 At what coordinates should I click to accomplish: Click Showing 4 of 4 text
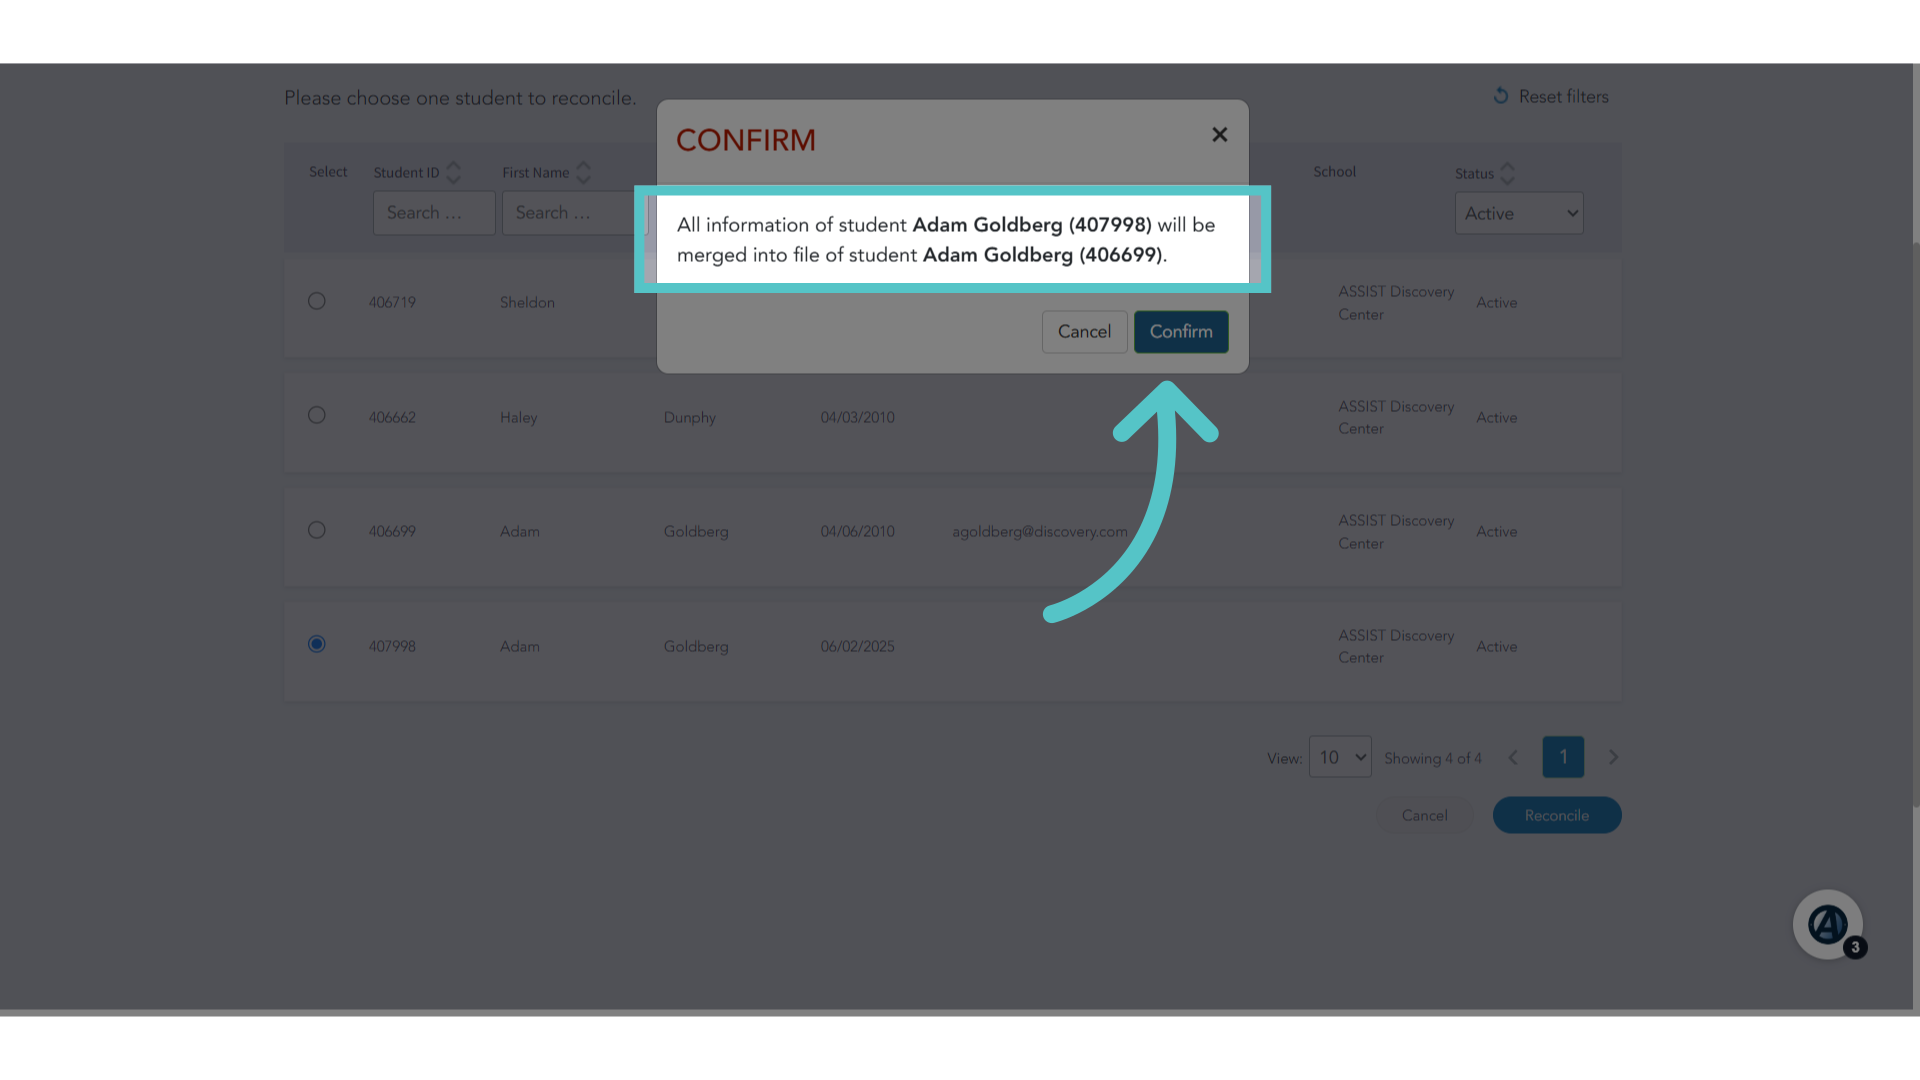coord(1432,759)
